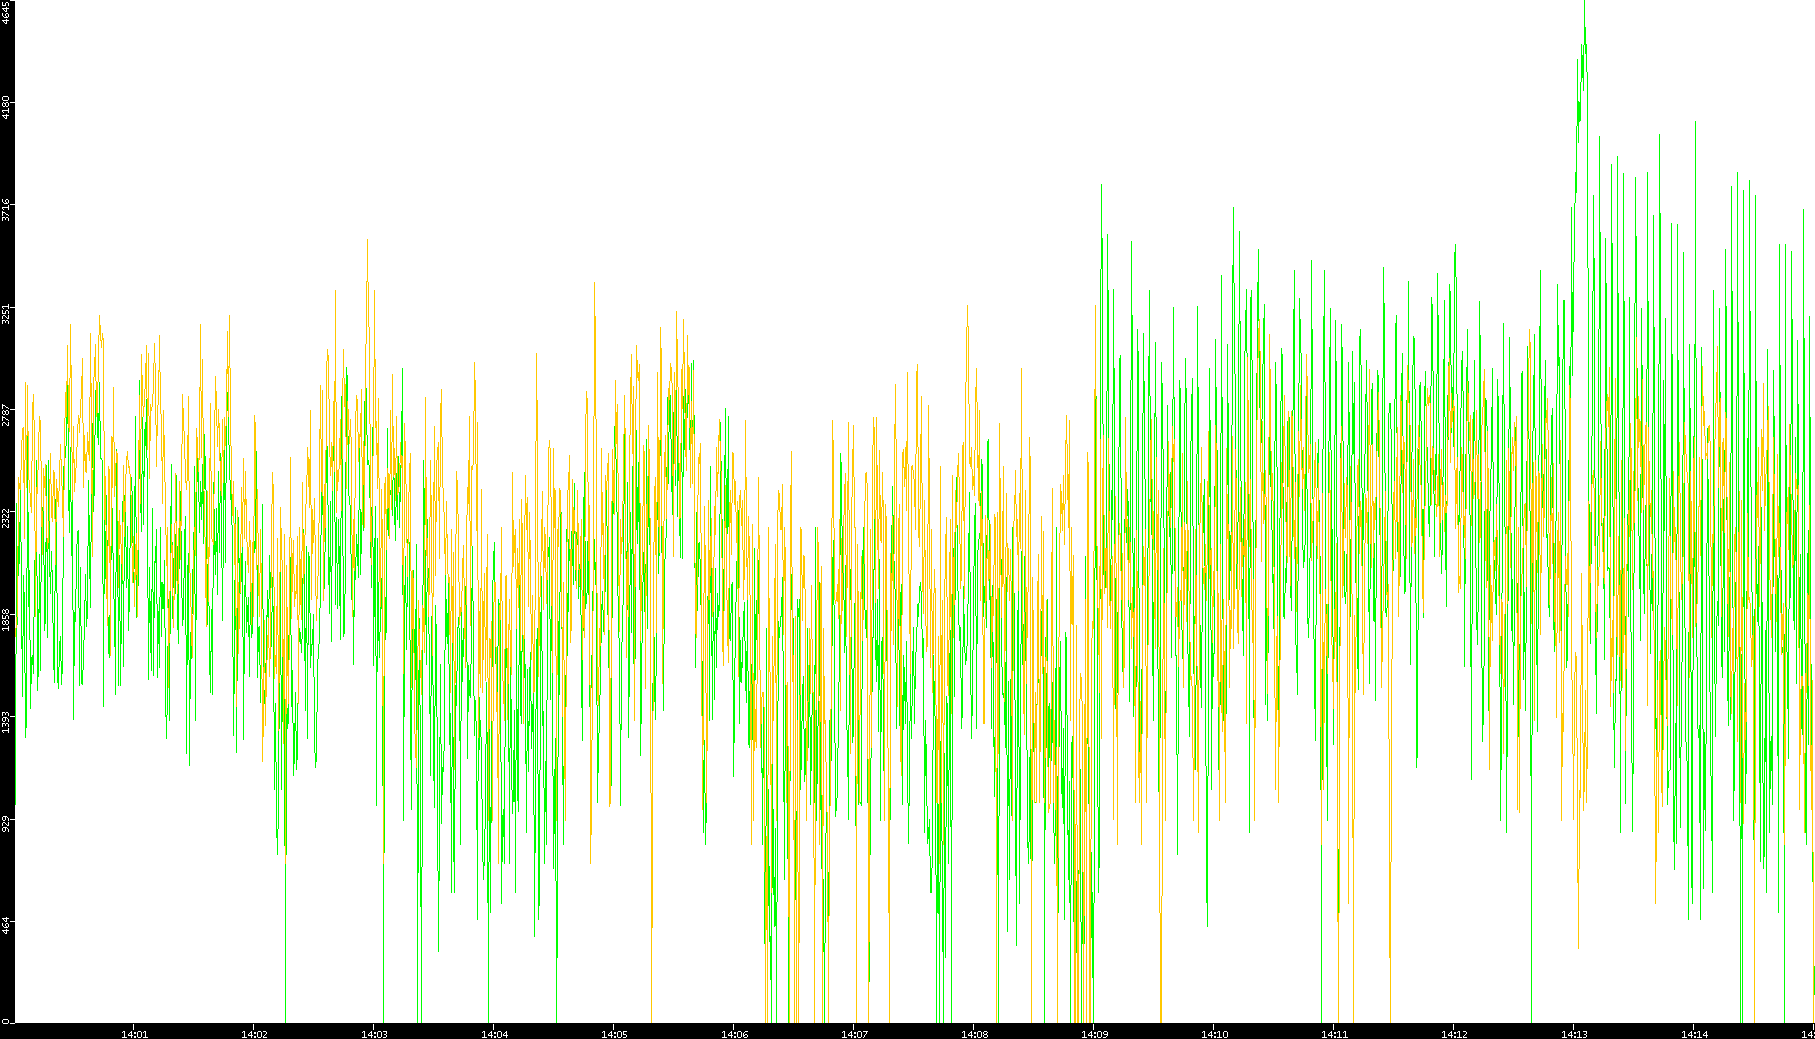Click the 14:02 time axis label
The image size is (1815, 1039).
click(254, 1034)
